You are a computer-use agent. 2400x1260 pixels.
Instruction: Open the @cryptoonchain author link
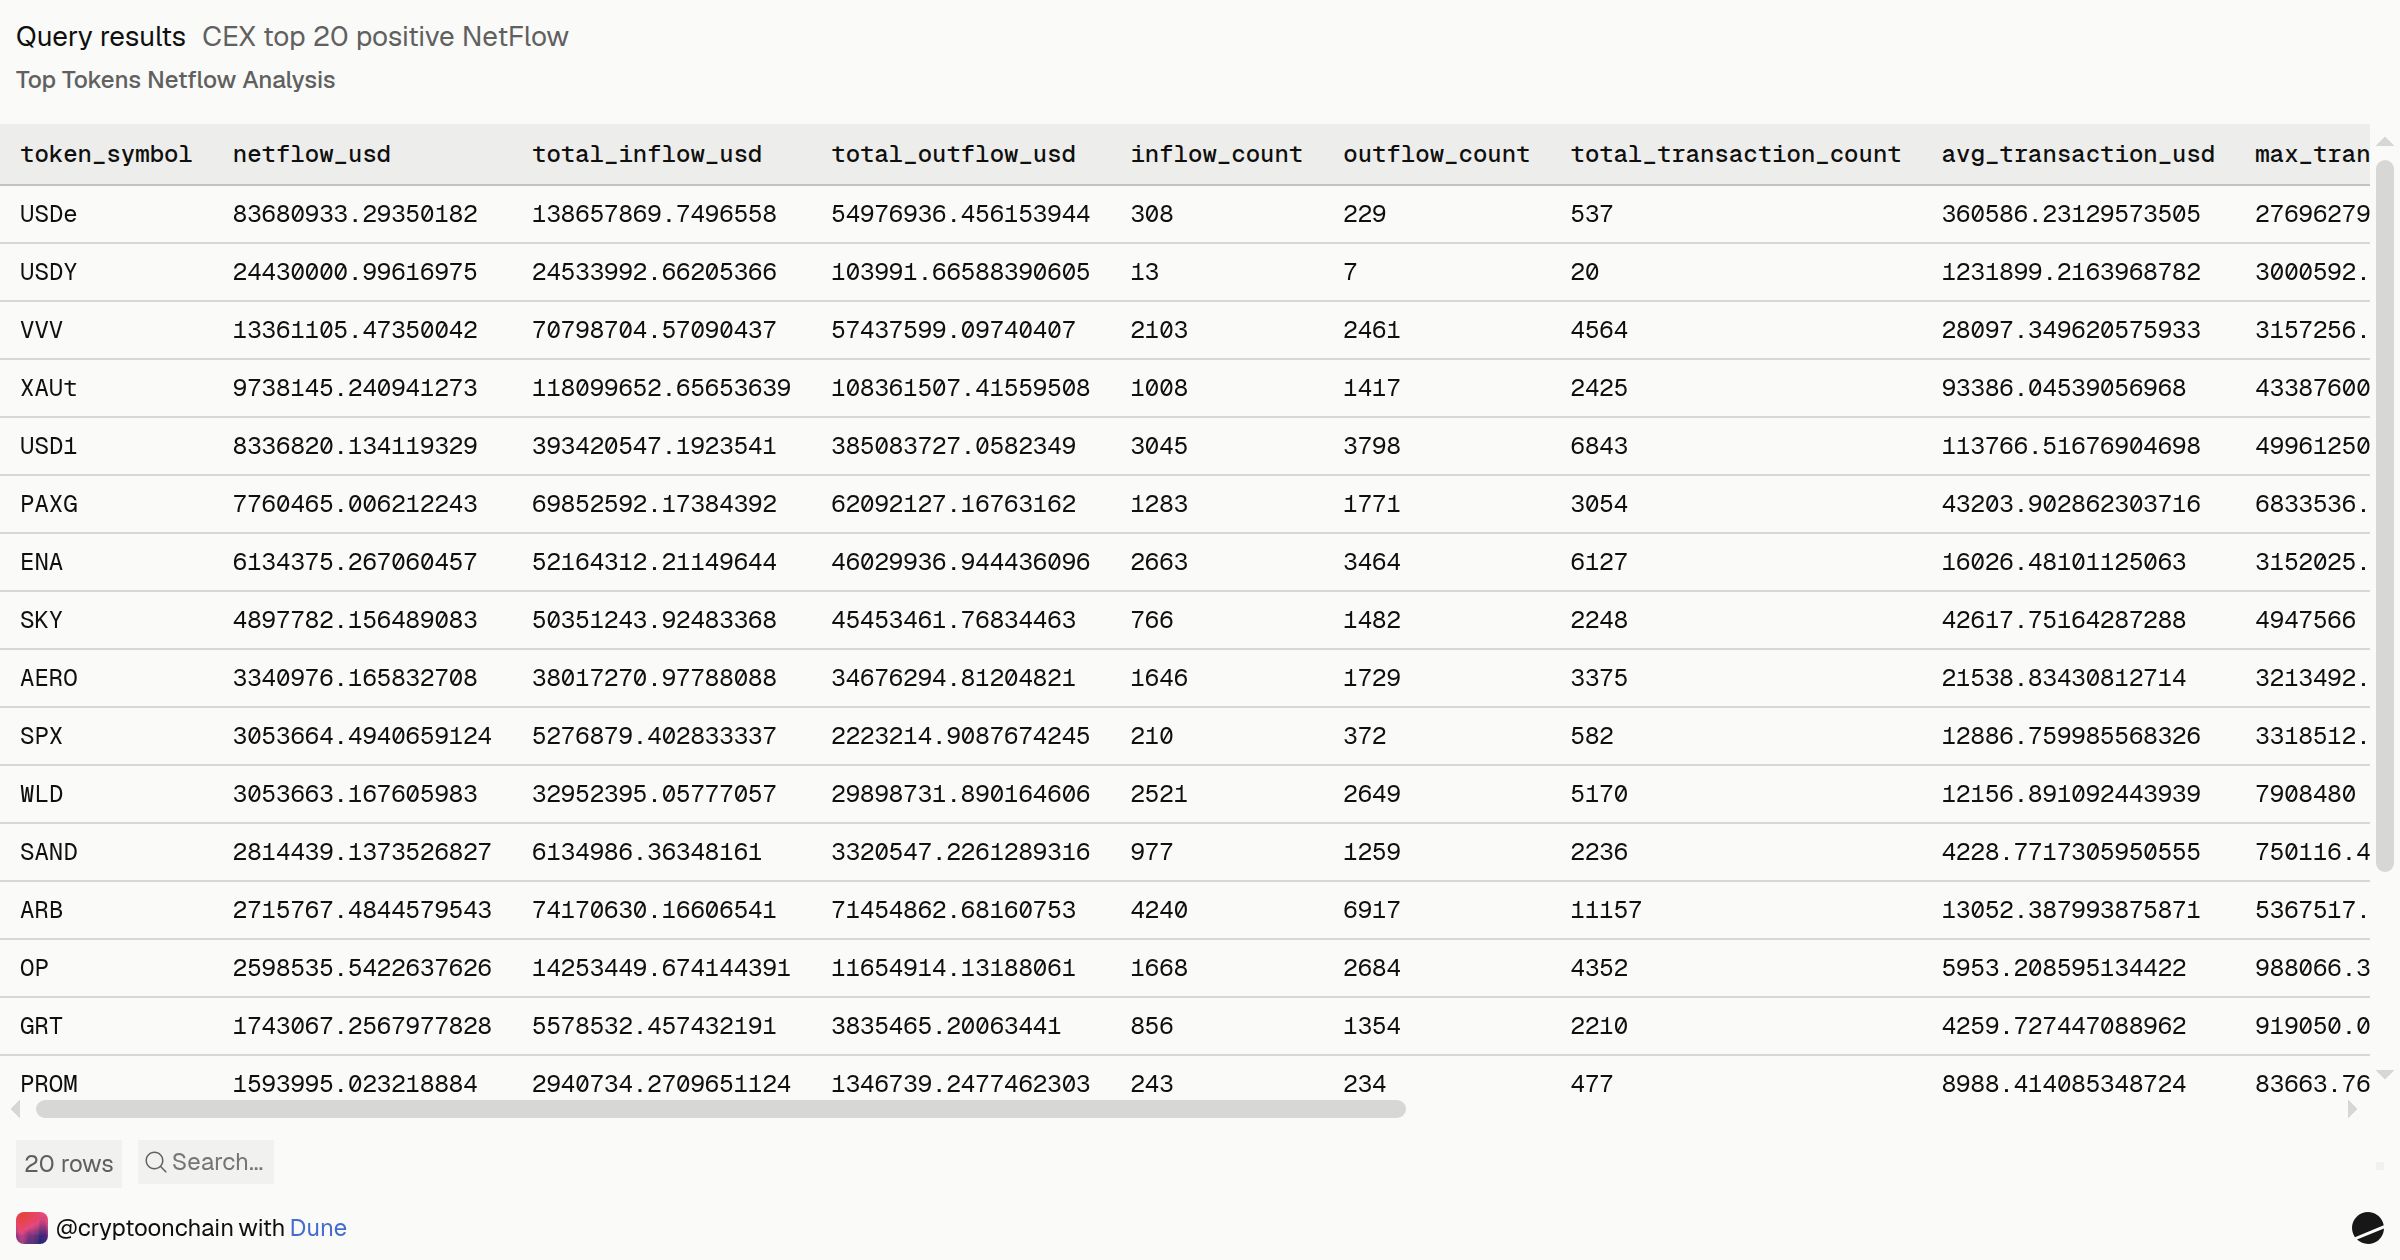tap(143, 1228)
